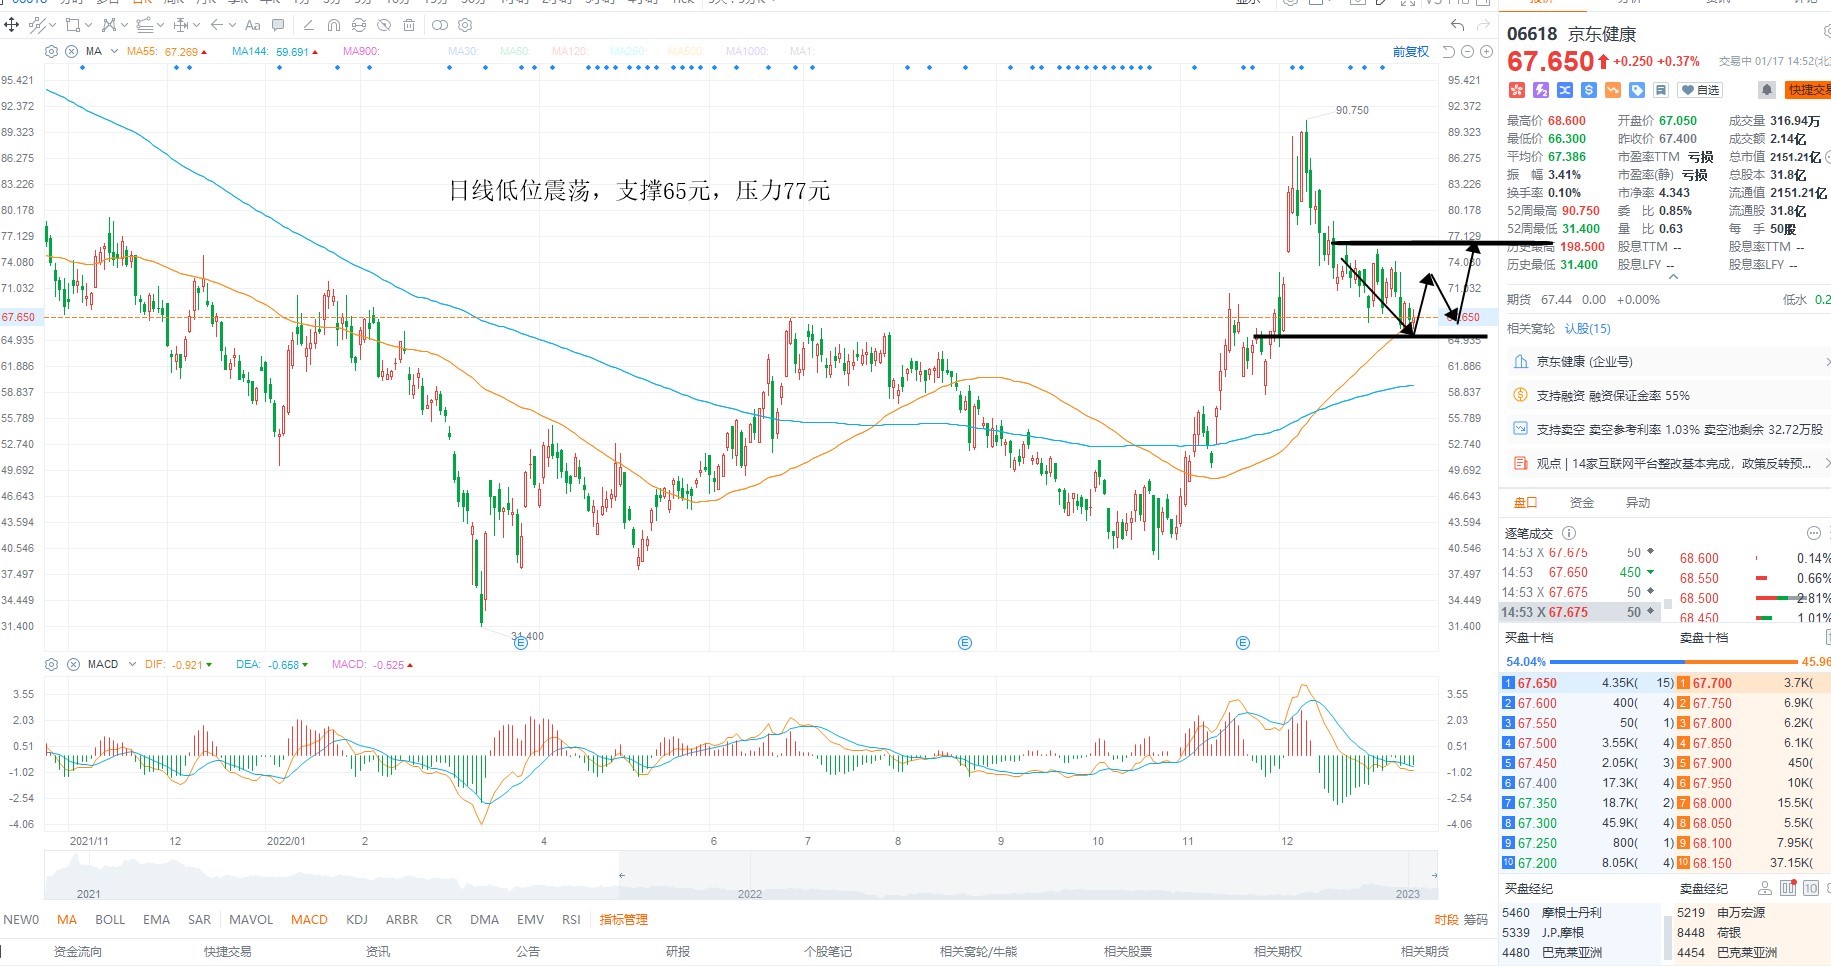Toggle hide-all-drawings eye icon
The height and width of the screenshot is (966, 1831).
pyautogui.click(x=384, y=25)
